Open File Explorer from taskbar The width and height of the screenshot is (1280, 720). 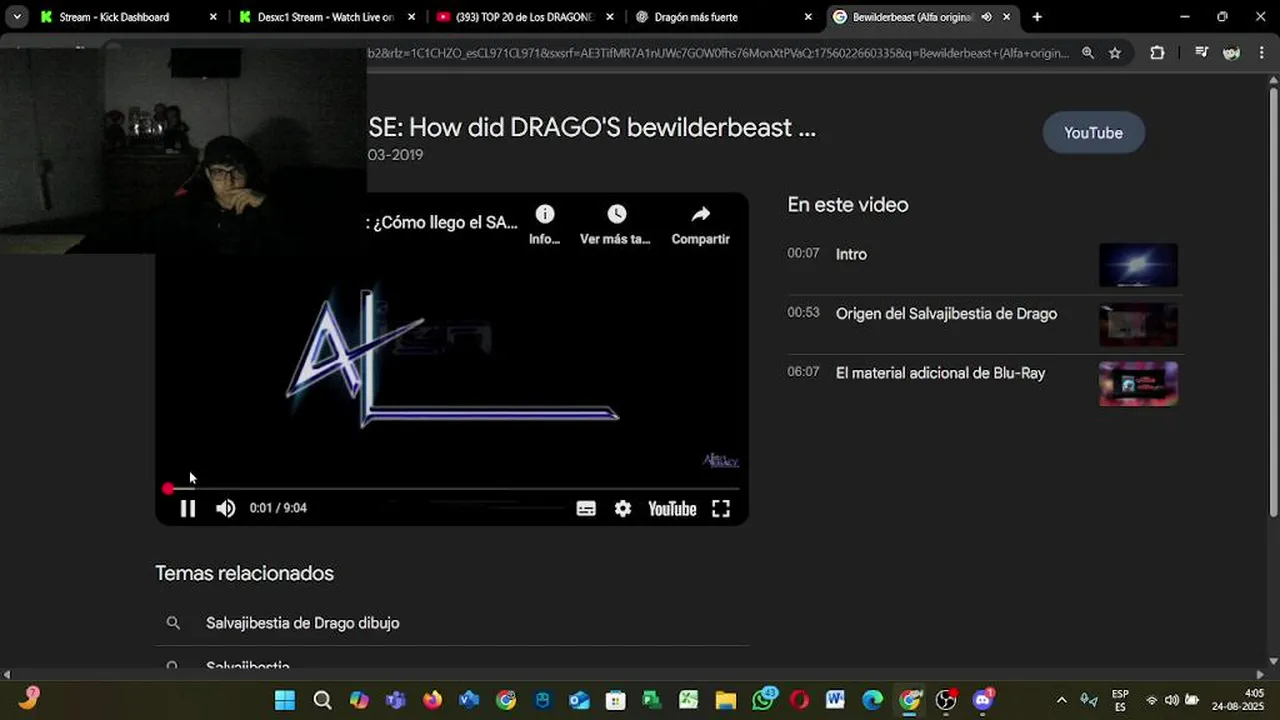coord(725,700)
